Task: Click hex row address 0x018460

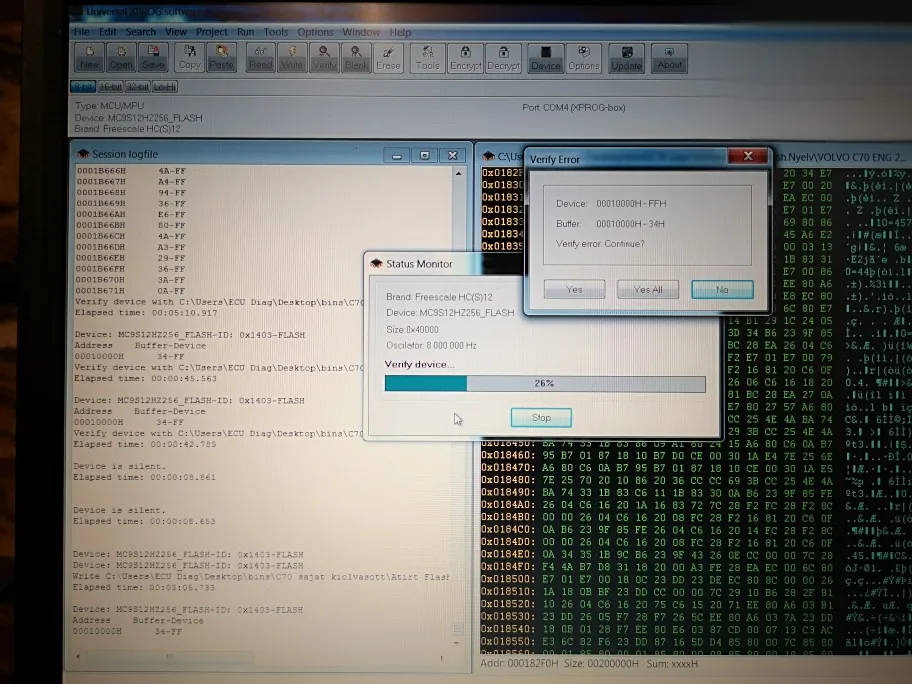Action: (x=508, y=455)
